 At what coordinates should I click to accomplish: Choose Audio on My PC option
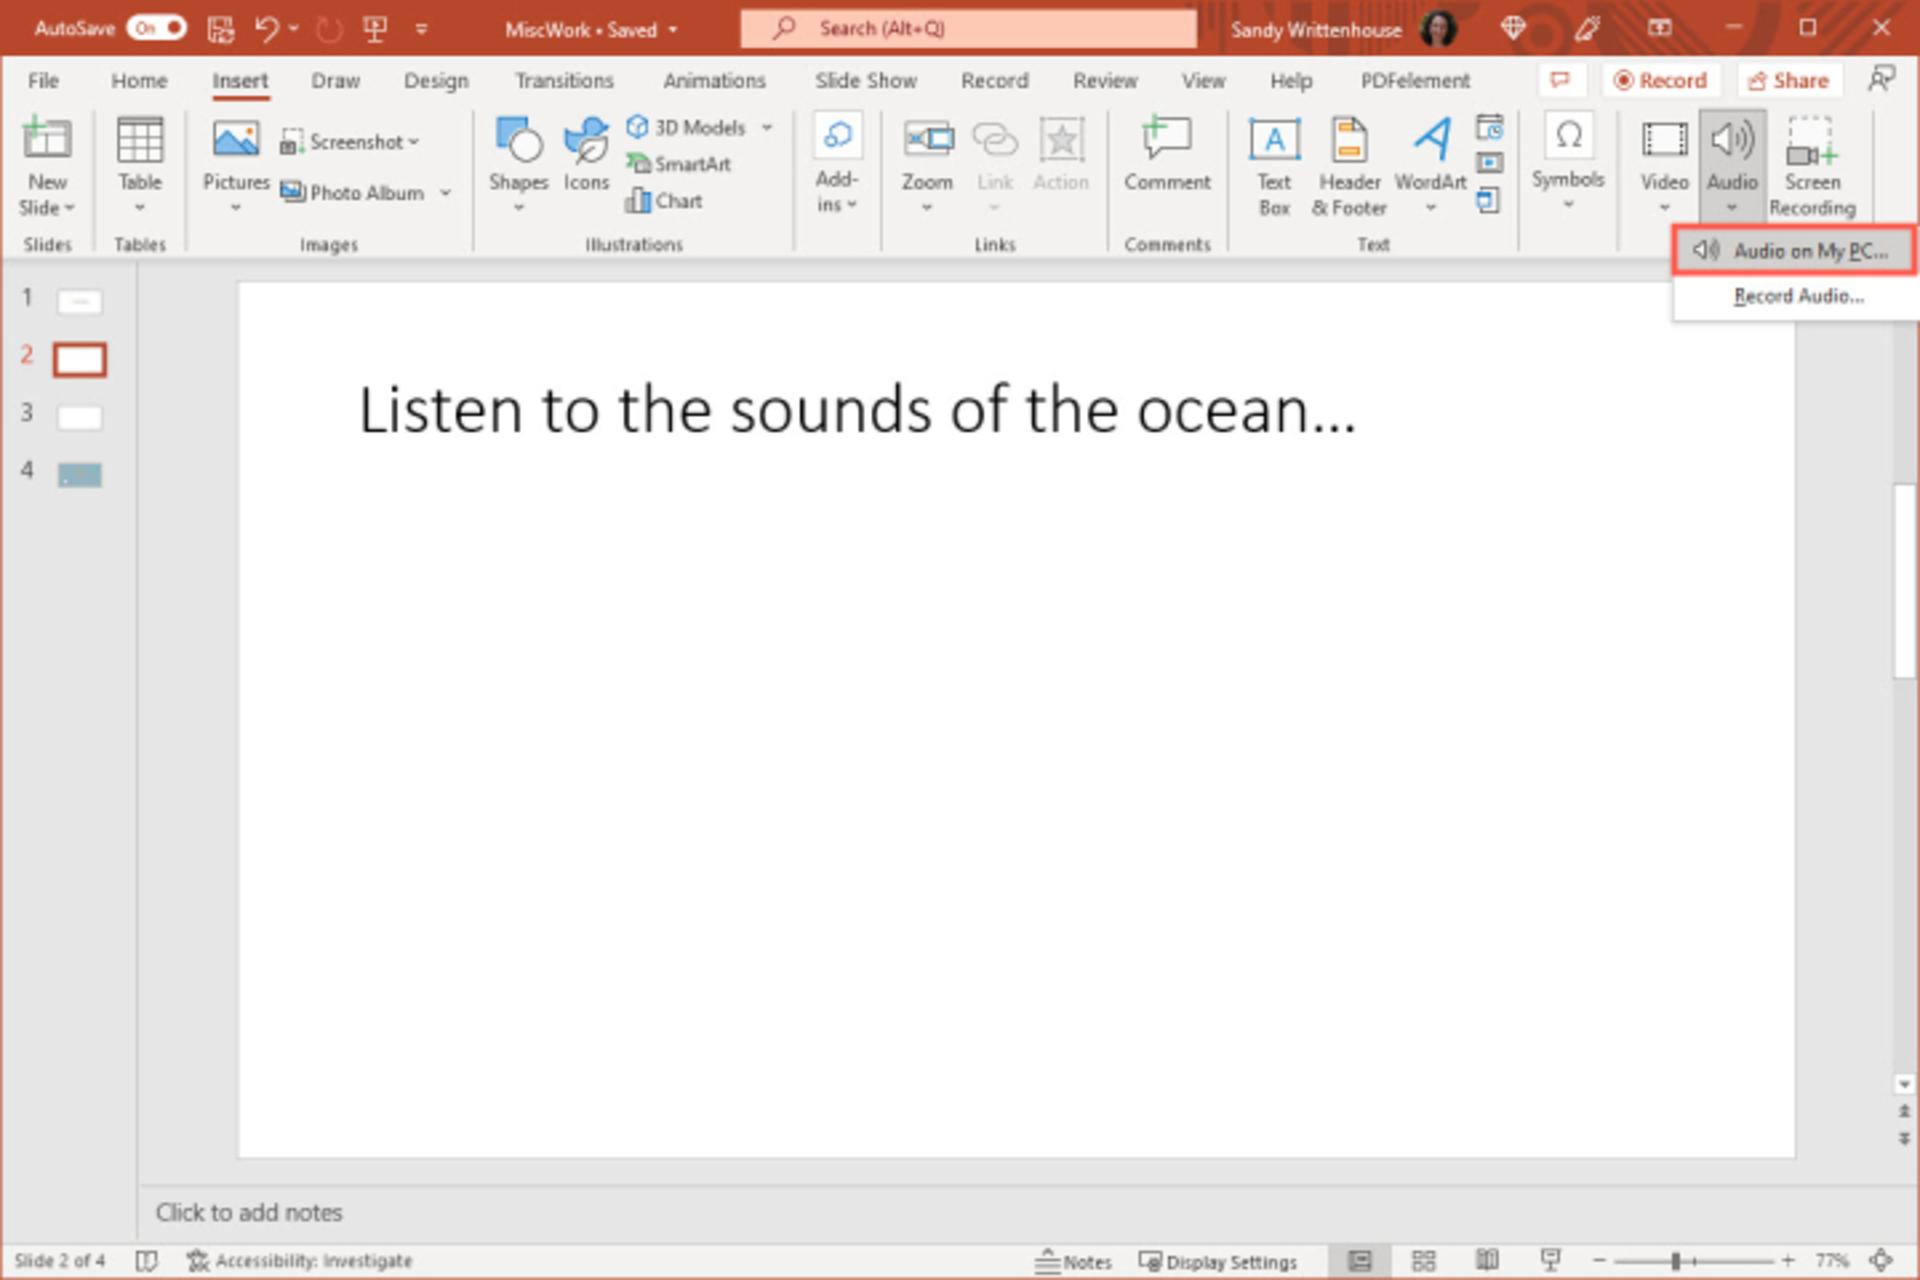1794,251
